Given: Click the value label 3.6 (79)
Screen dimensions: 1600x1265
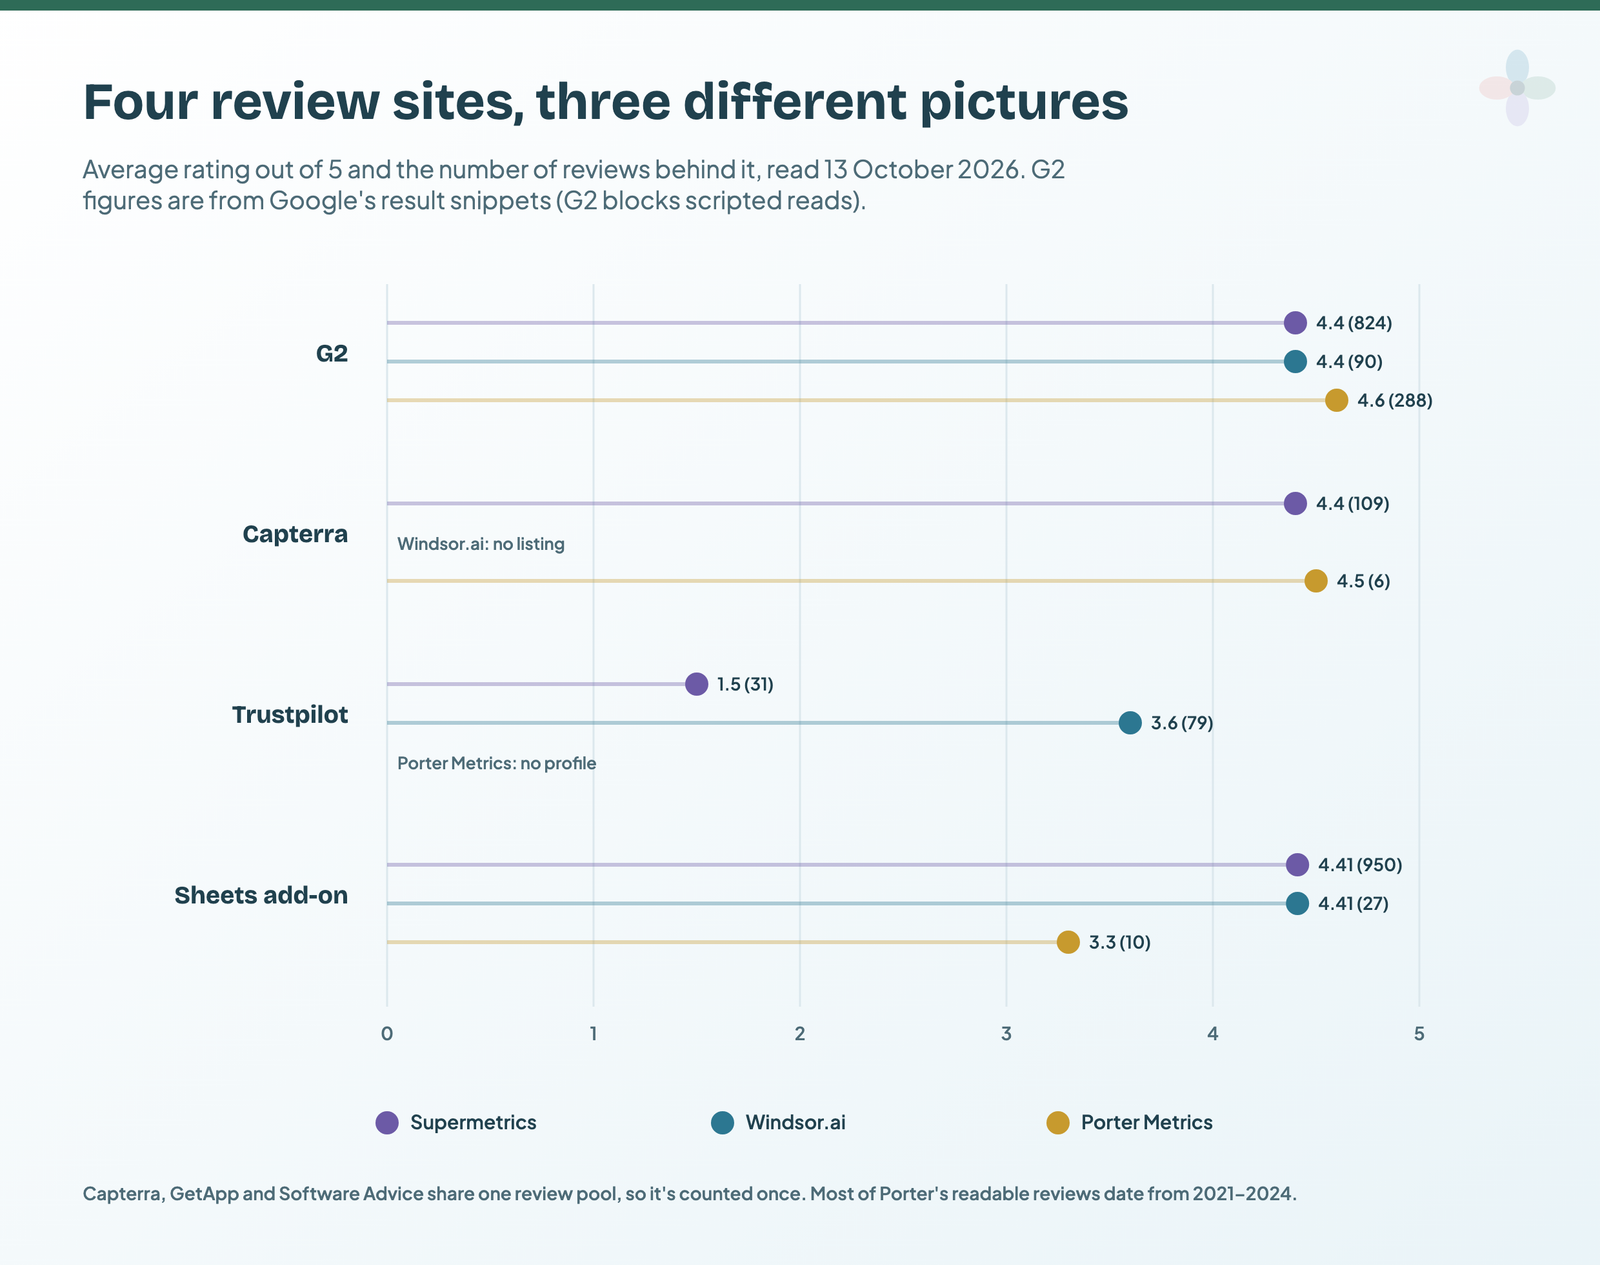Looking at the screenshot, I should (1182, 723).
